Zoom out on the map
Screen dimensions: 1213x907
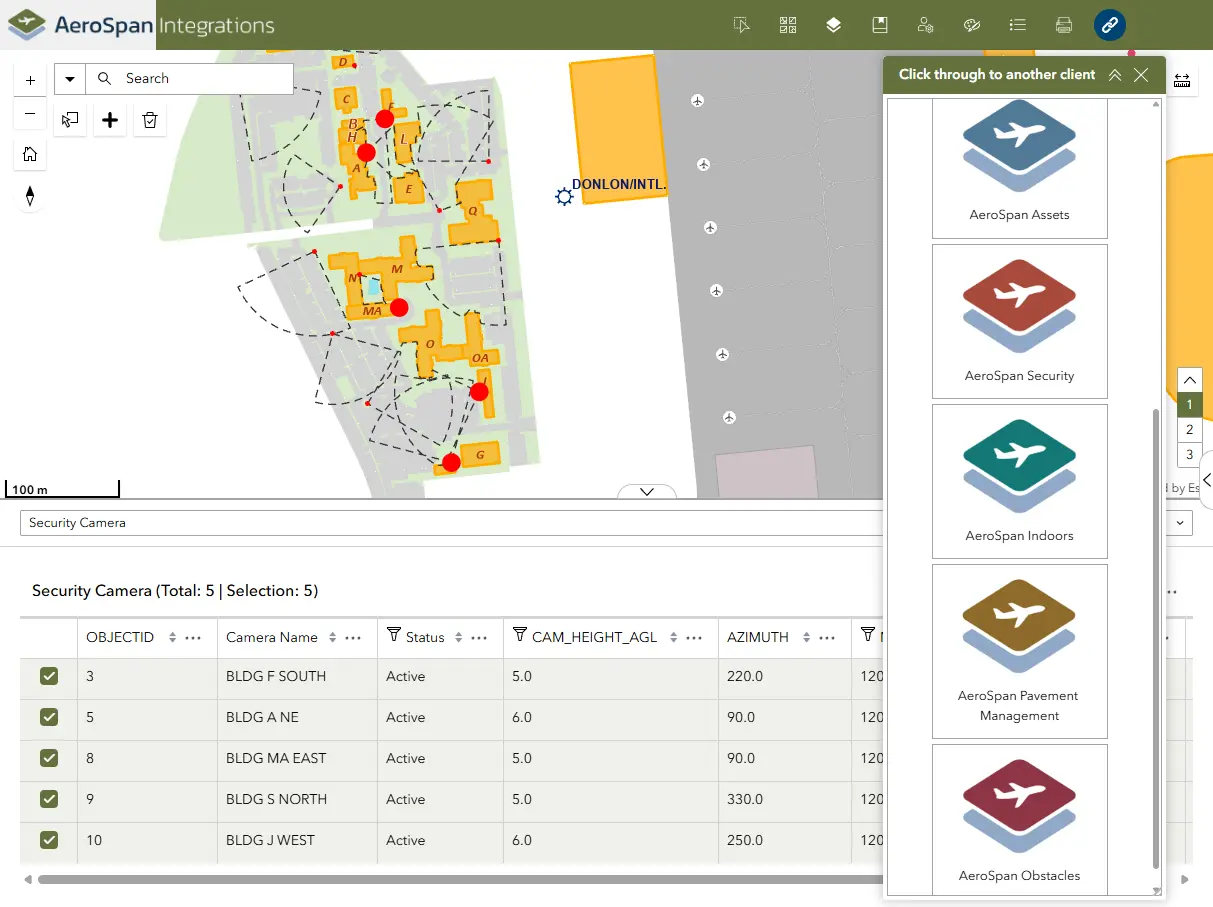[x=30, y=114]
